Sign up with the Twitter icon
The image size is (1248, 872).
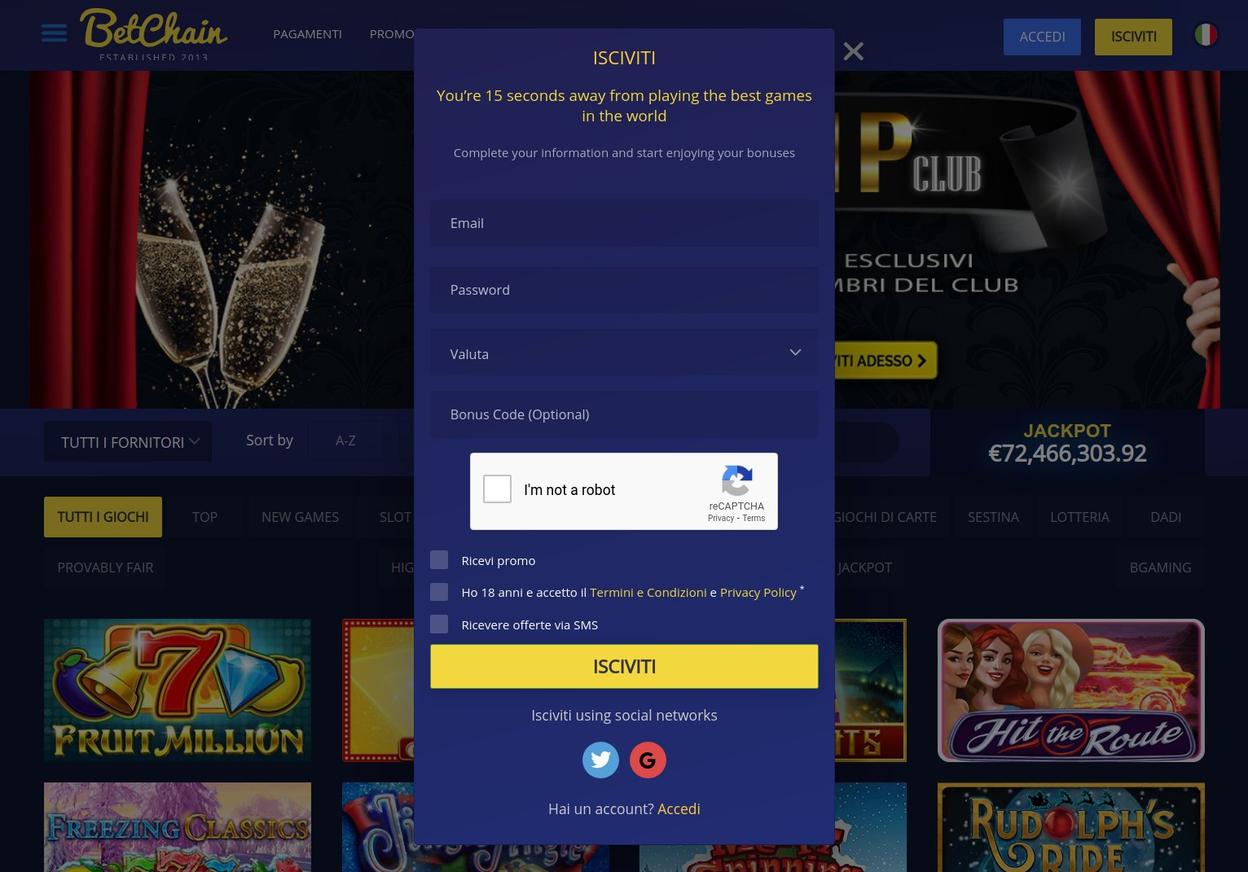coord(601,760)
